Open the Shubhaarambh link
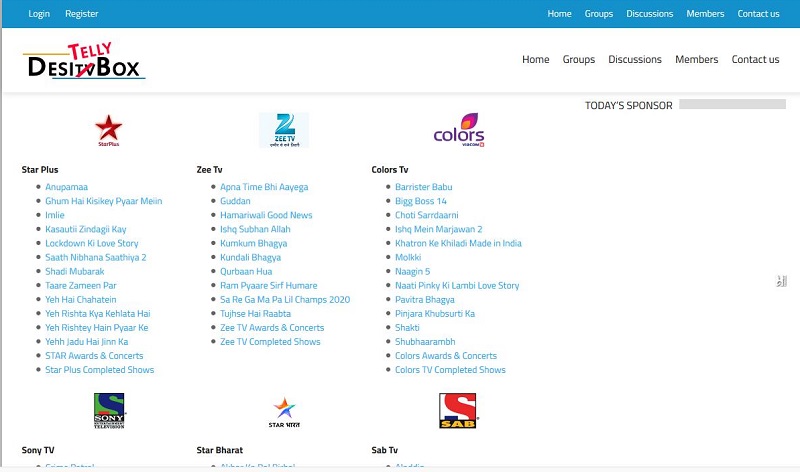Screen dimensions: 800x472 (425, 341)
